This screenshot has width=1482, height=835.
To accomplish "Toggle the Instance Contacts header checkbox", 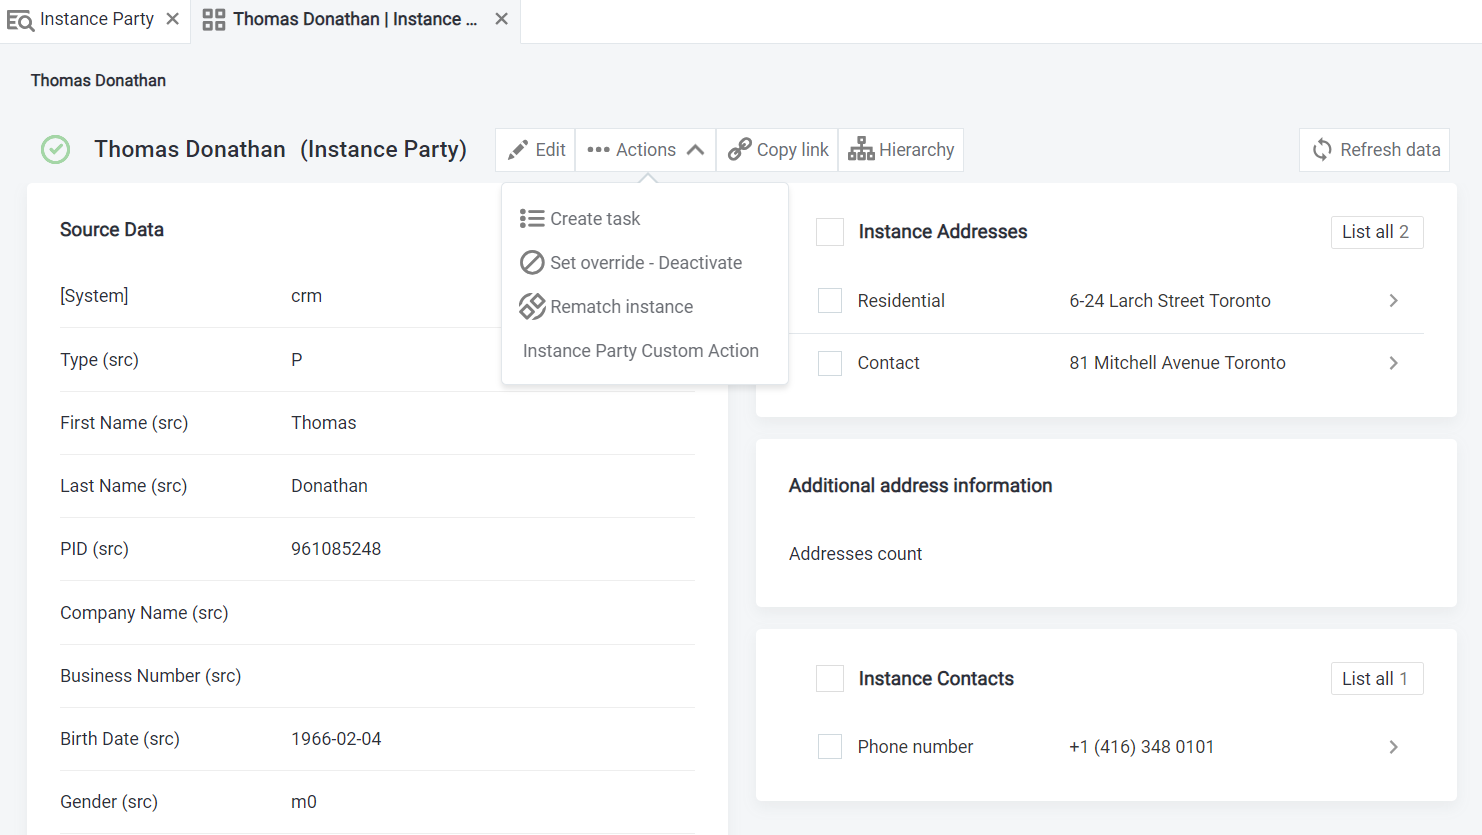I will tap(830, 679).
